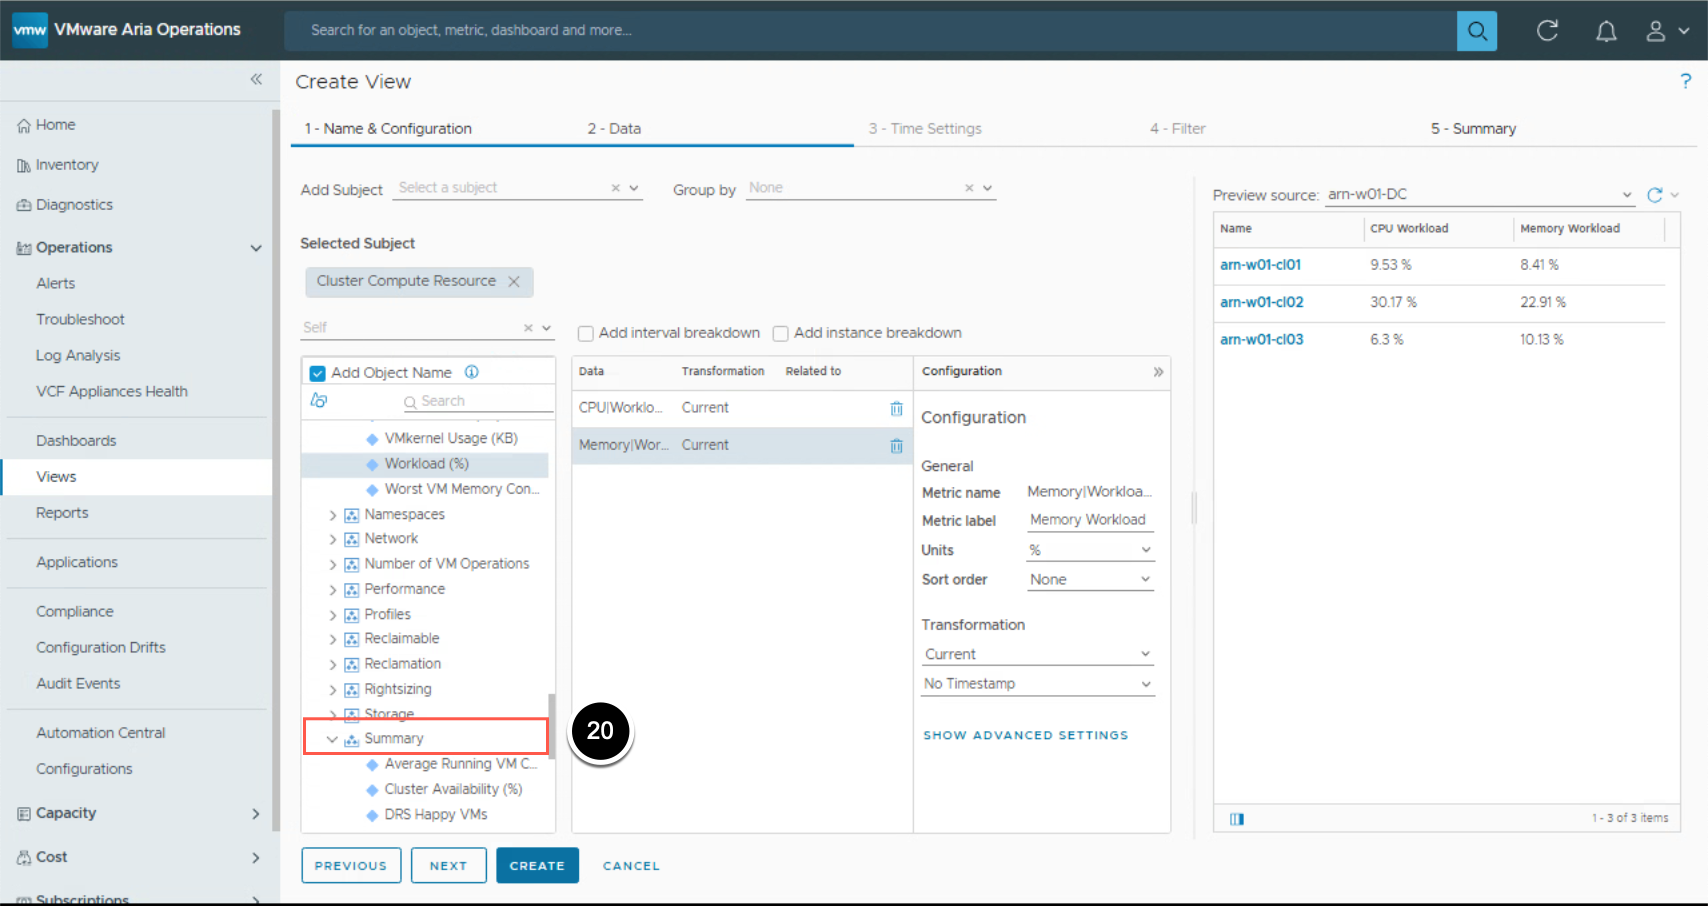
Task: Collapse the left navigation sidebar
Action: click(256, 79)
